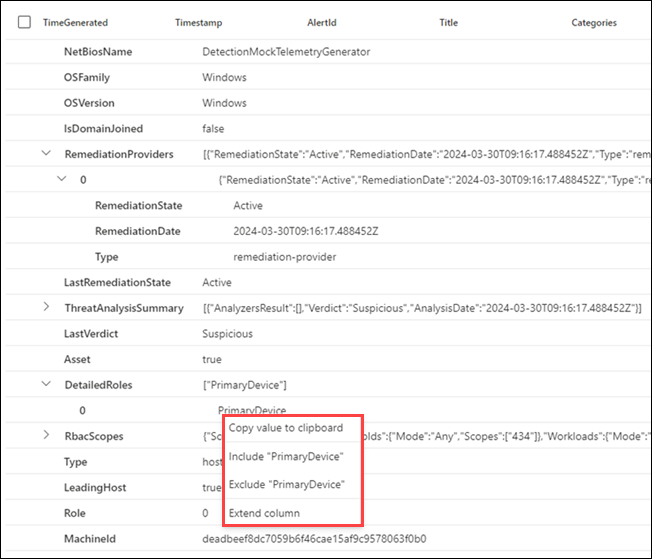
Task: Collapse the DetailedRoles row
Action: (46, 384)
